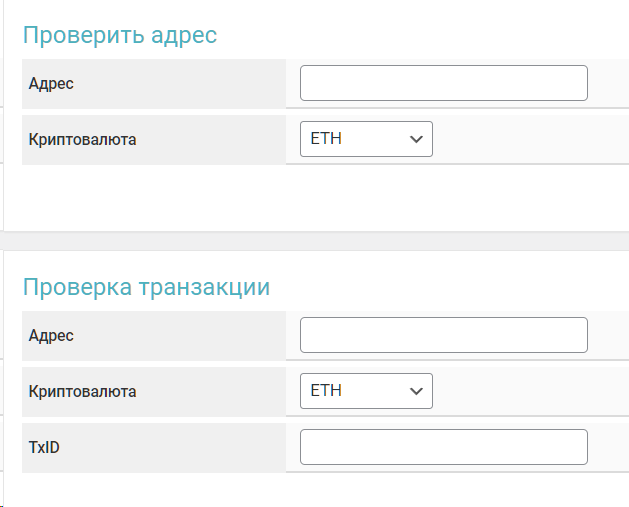Click the TxID label
The width and height of the screenshot is (629, 507).
pos(45,448)
